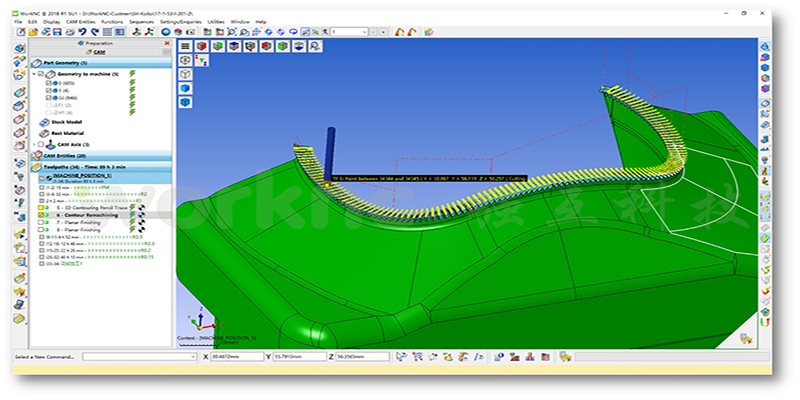This screenshot has width=800, height=400.
Task: Toggle the MACHINE_POSITION_1 checkbox
Action: (41, 178)
